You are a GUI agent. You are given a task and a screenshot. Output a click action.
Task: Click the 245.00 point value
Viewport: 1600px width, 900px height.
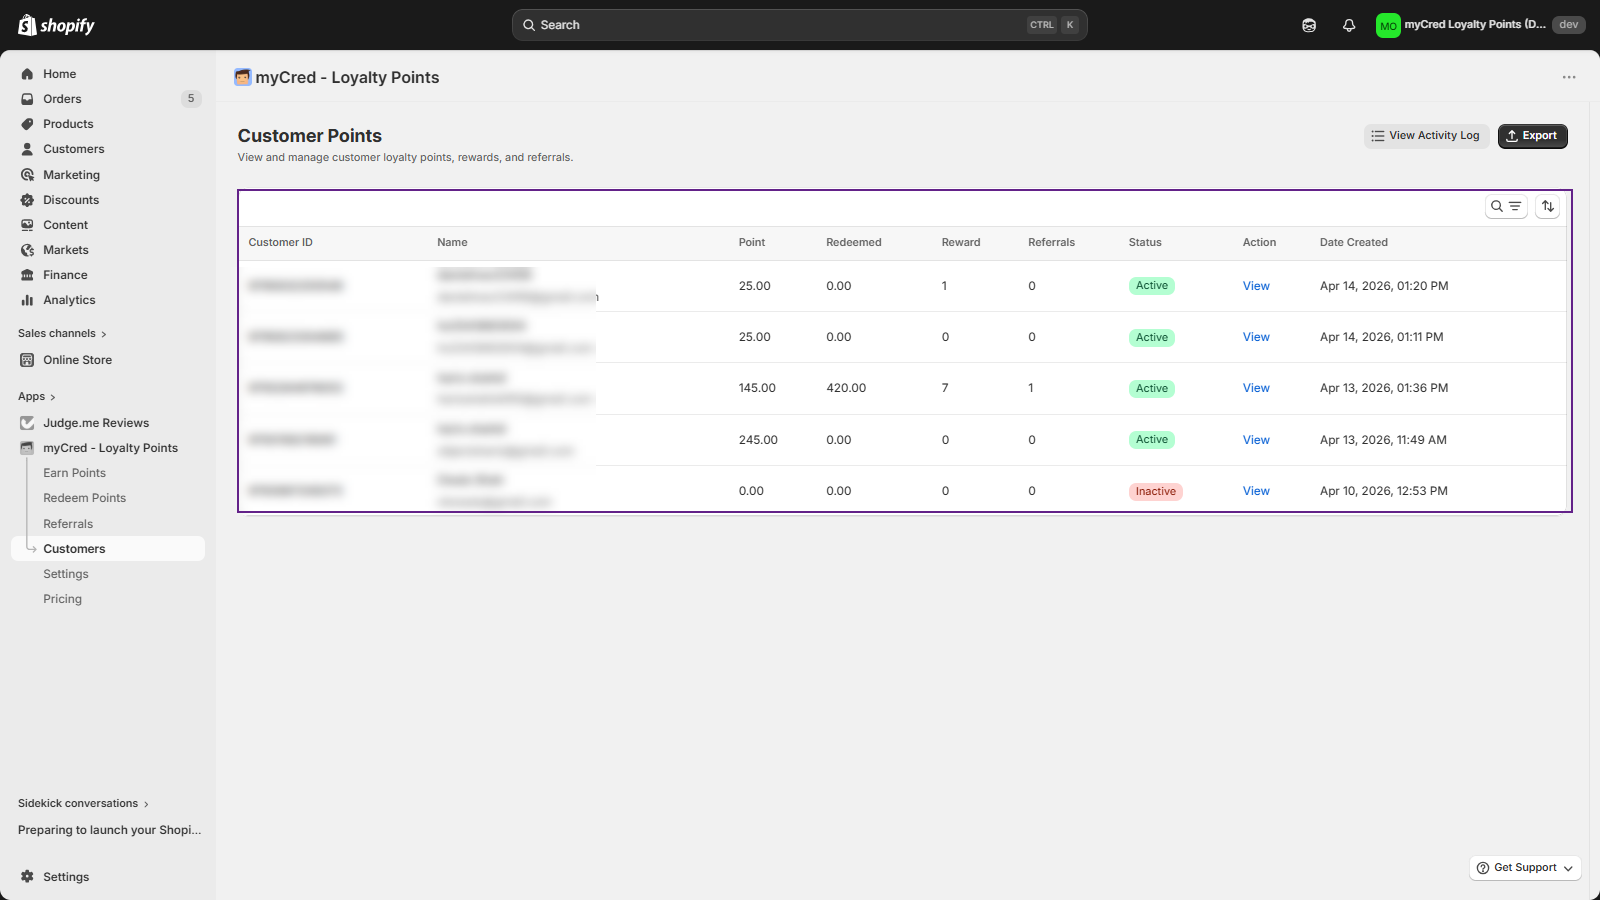click(758, 440)
